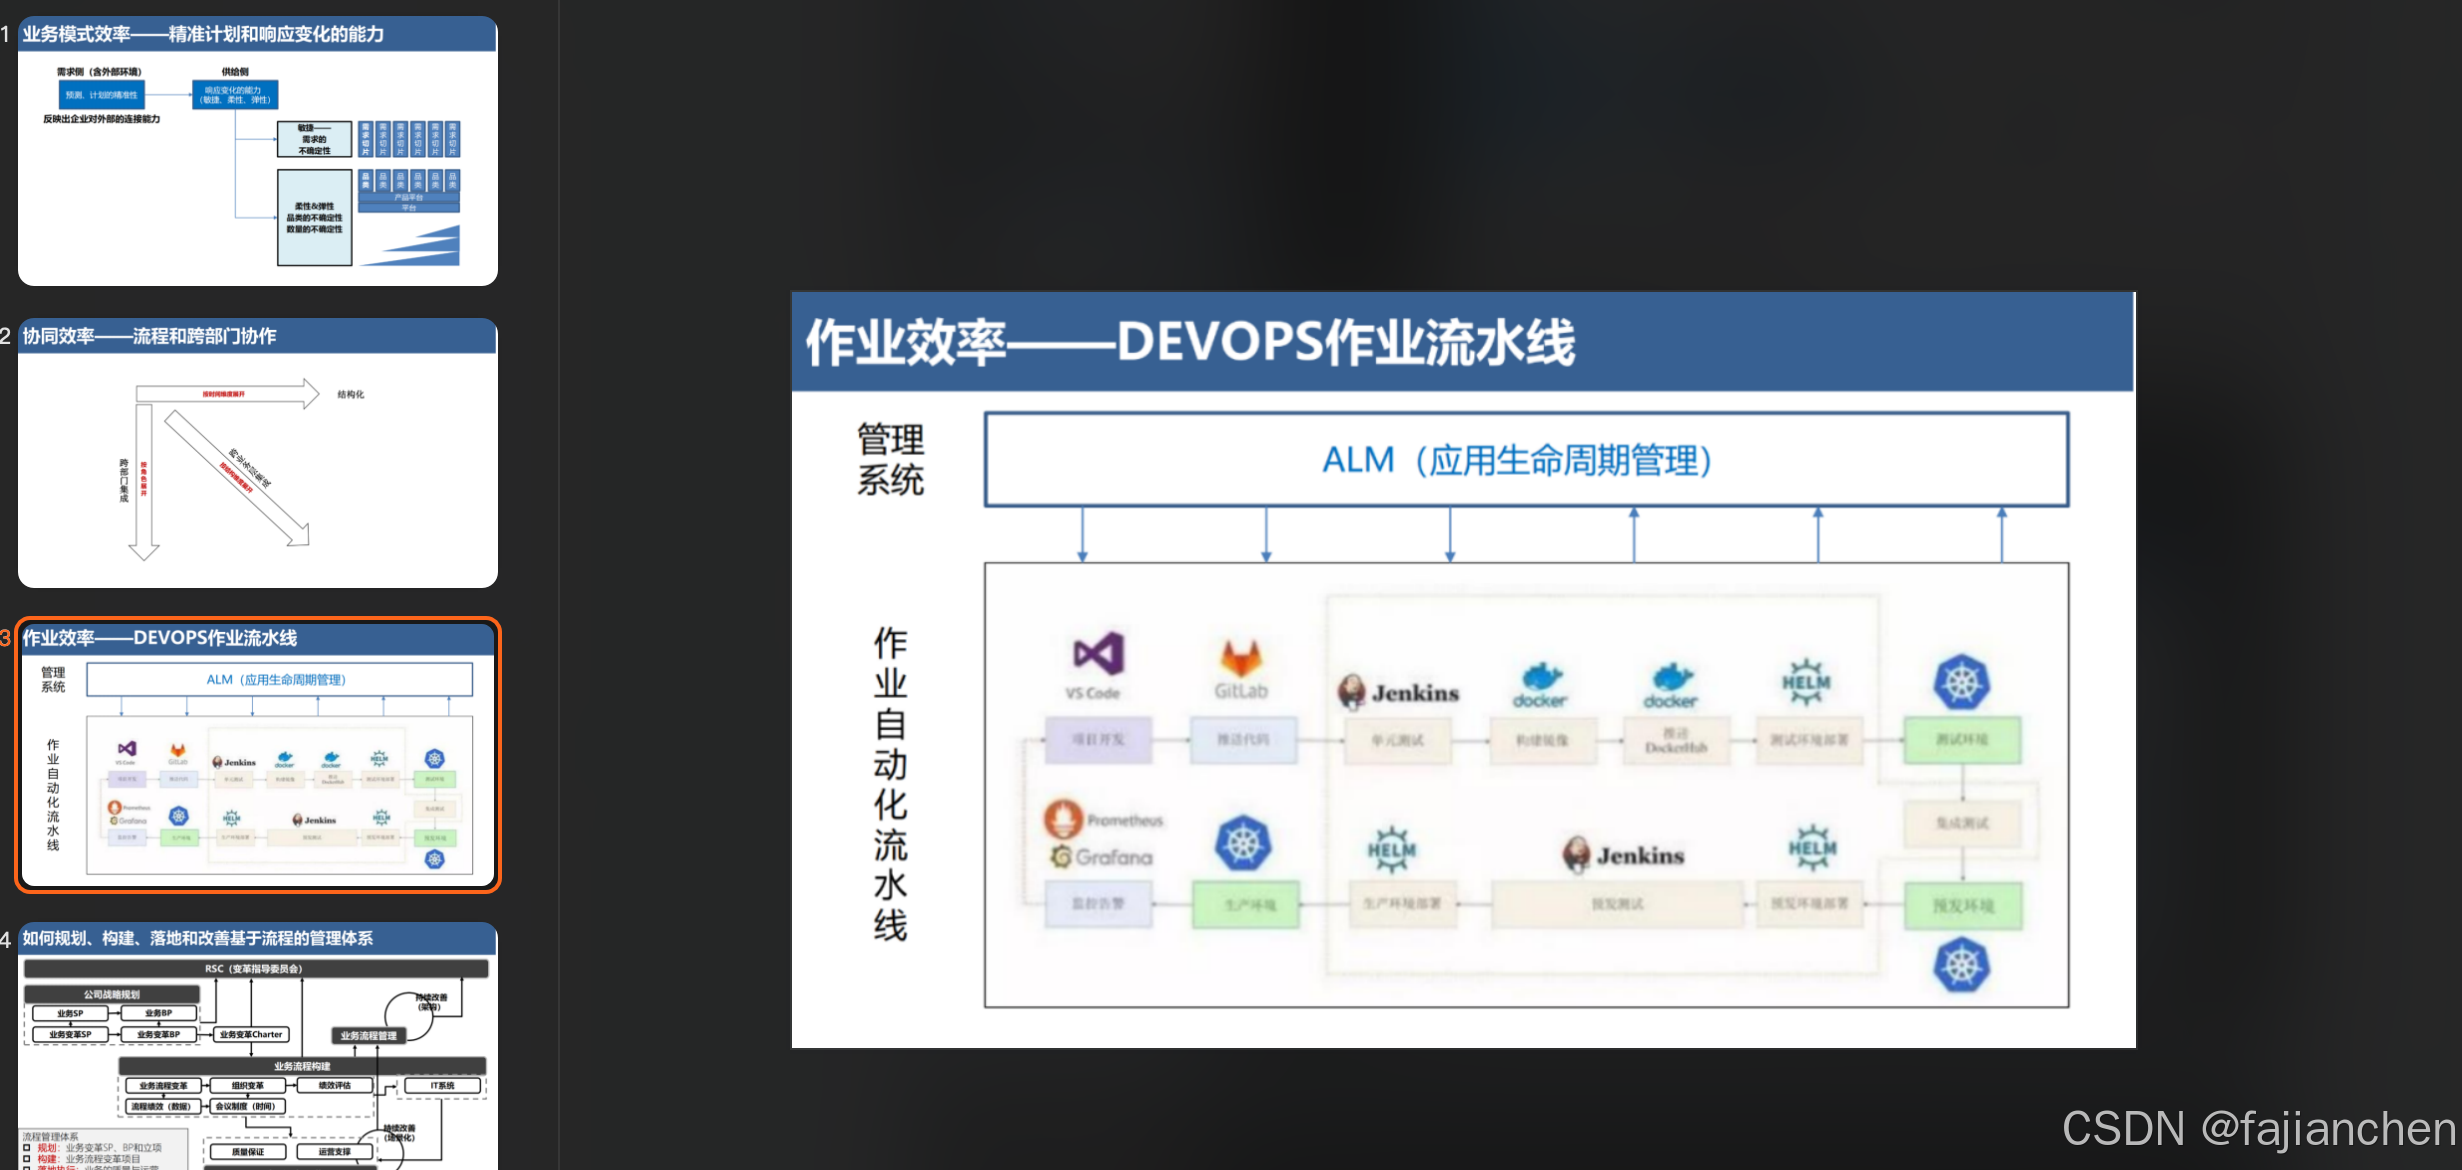
Task: Open slide 4 thumbnail 如何规划、构建
Action: (x=257, y=1045)
